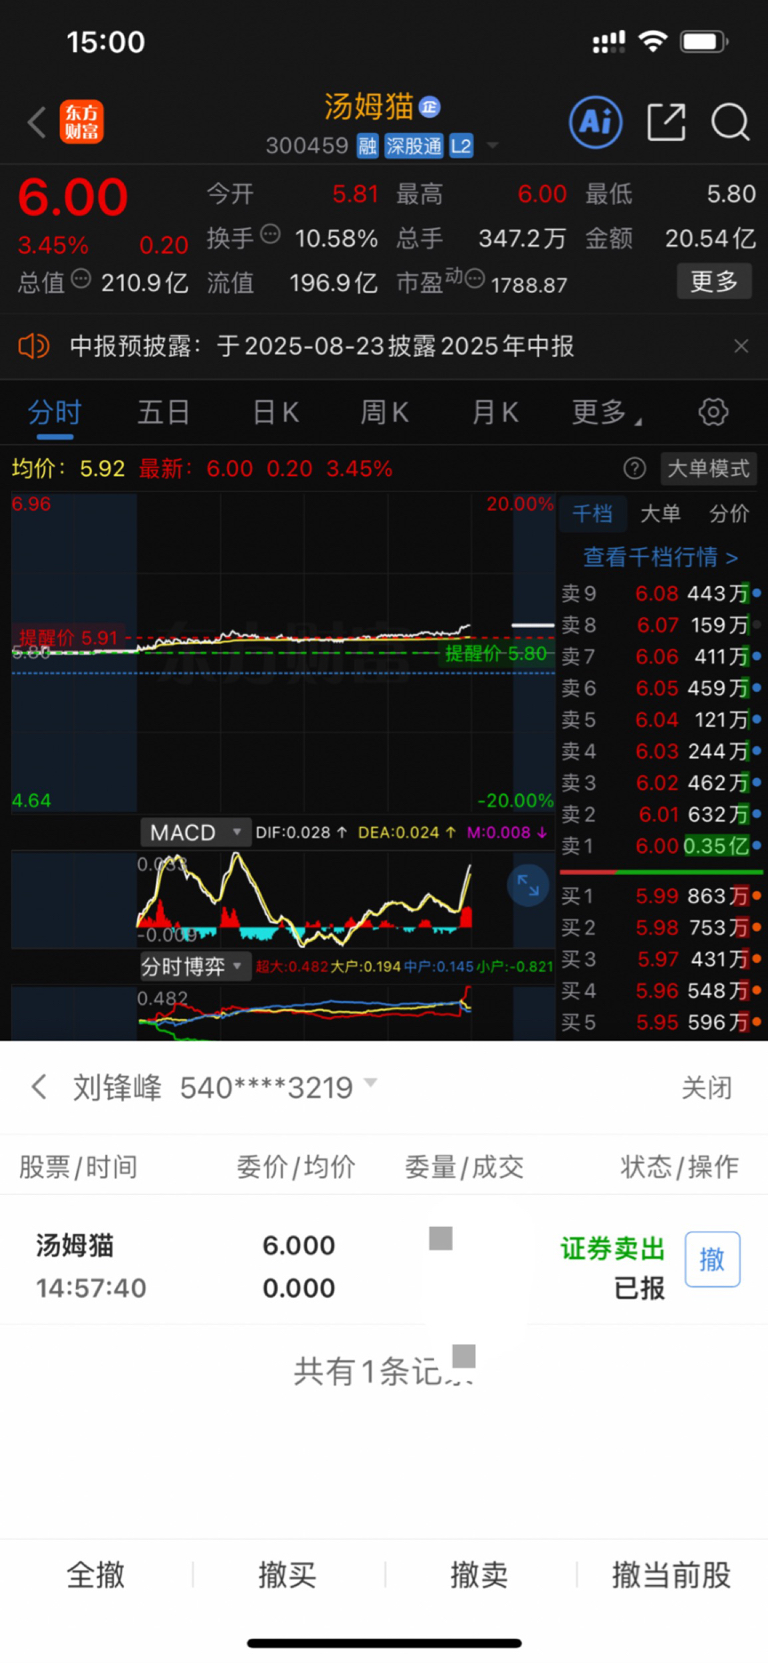
Task: Open 查看千档行情 link
Action: click(x=661, y=557)
